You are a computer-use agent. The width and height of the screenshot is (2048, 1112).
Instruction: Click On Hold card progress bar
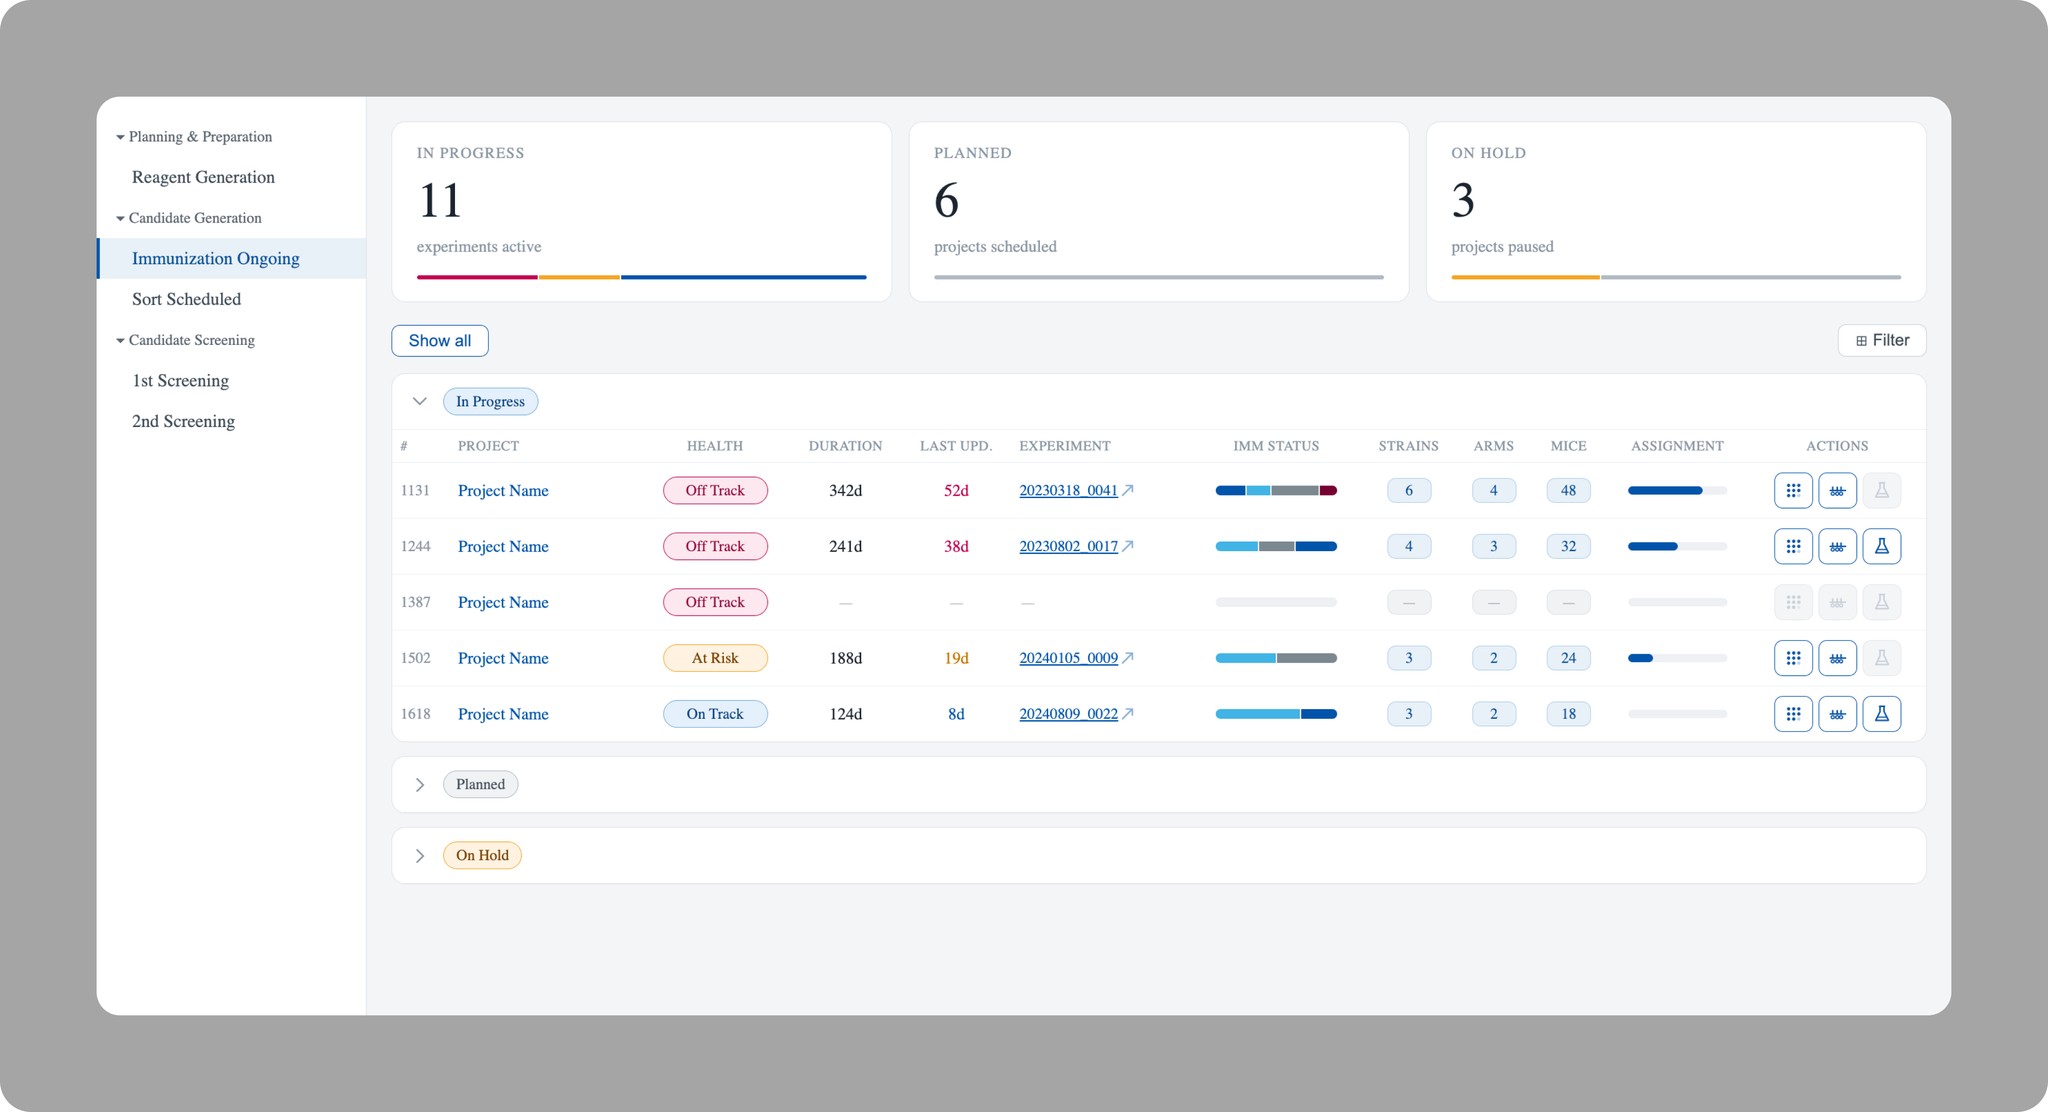pos(1676,277)
